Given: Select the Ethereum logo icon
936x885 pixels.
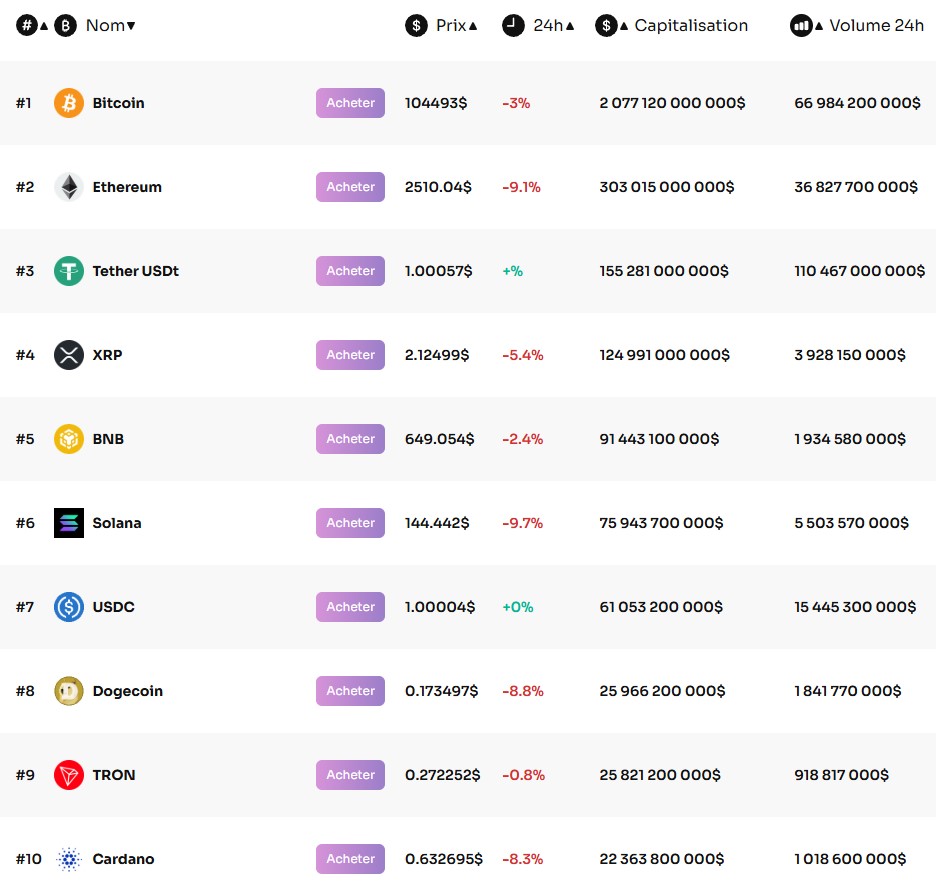Looking at the screenshot, I should pos(68,186).
